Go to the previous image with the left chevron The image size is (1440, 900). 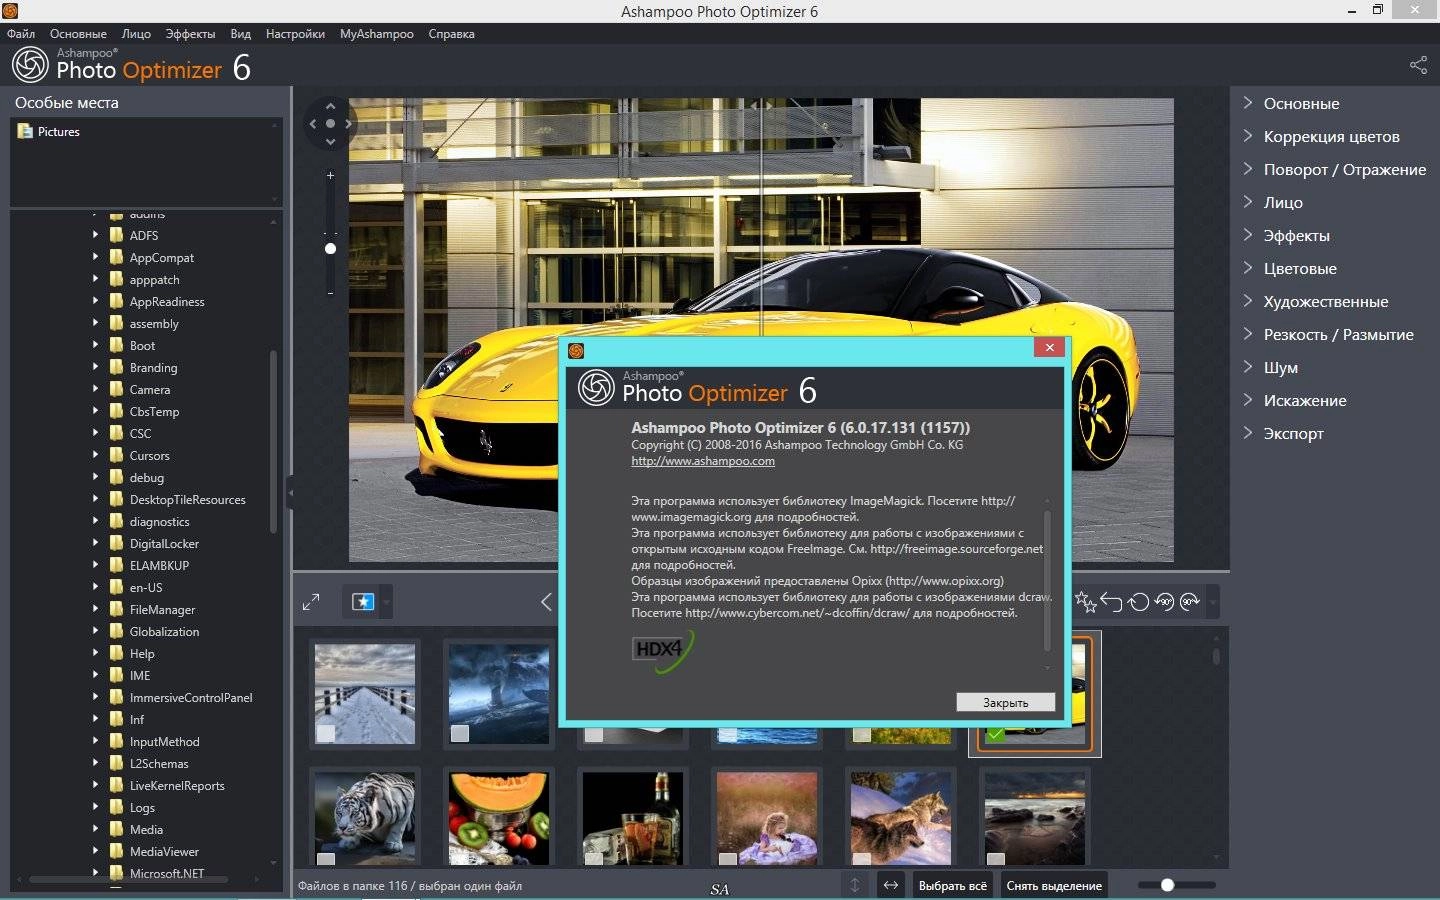pyautogui.click(x=546, y=601)
